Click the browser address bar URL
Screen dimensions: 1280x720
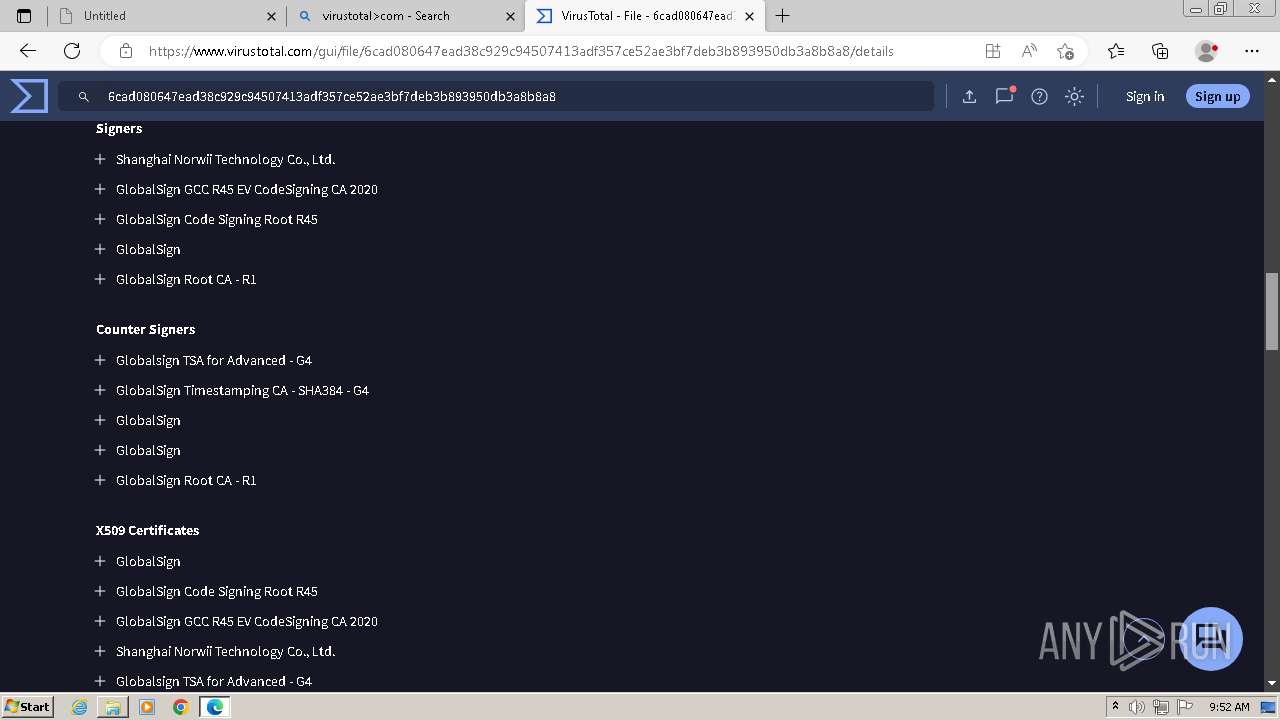(x=521, y=51)
